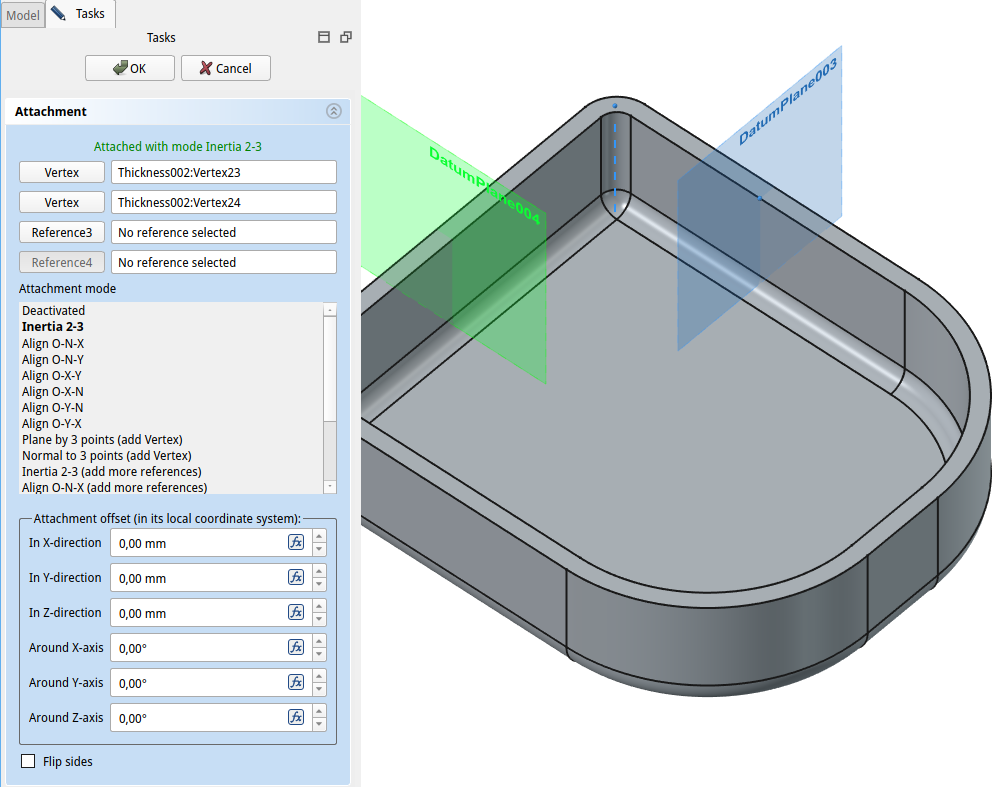Click Reference3 selection button
This screenshot has height=787, width=996.
coord(62,232)
